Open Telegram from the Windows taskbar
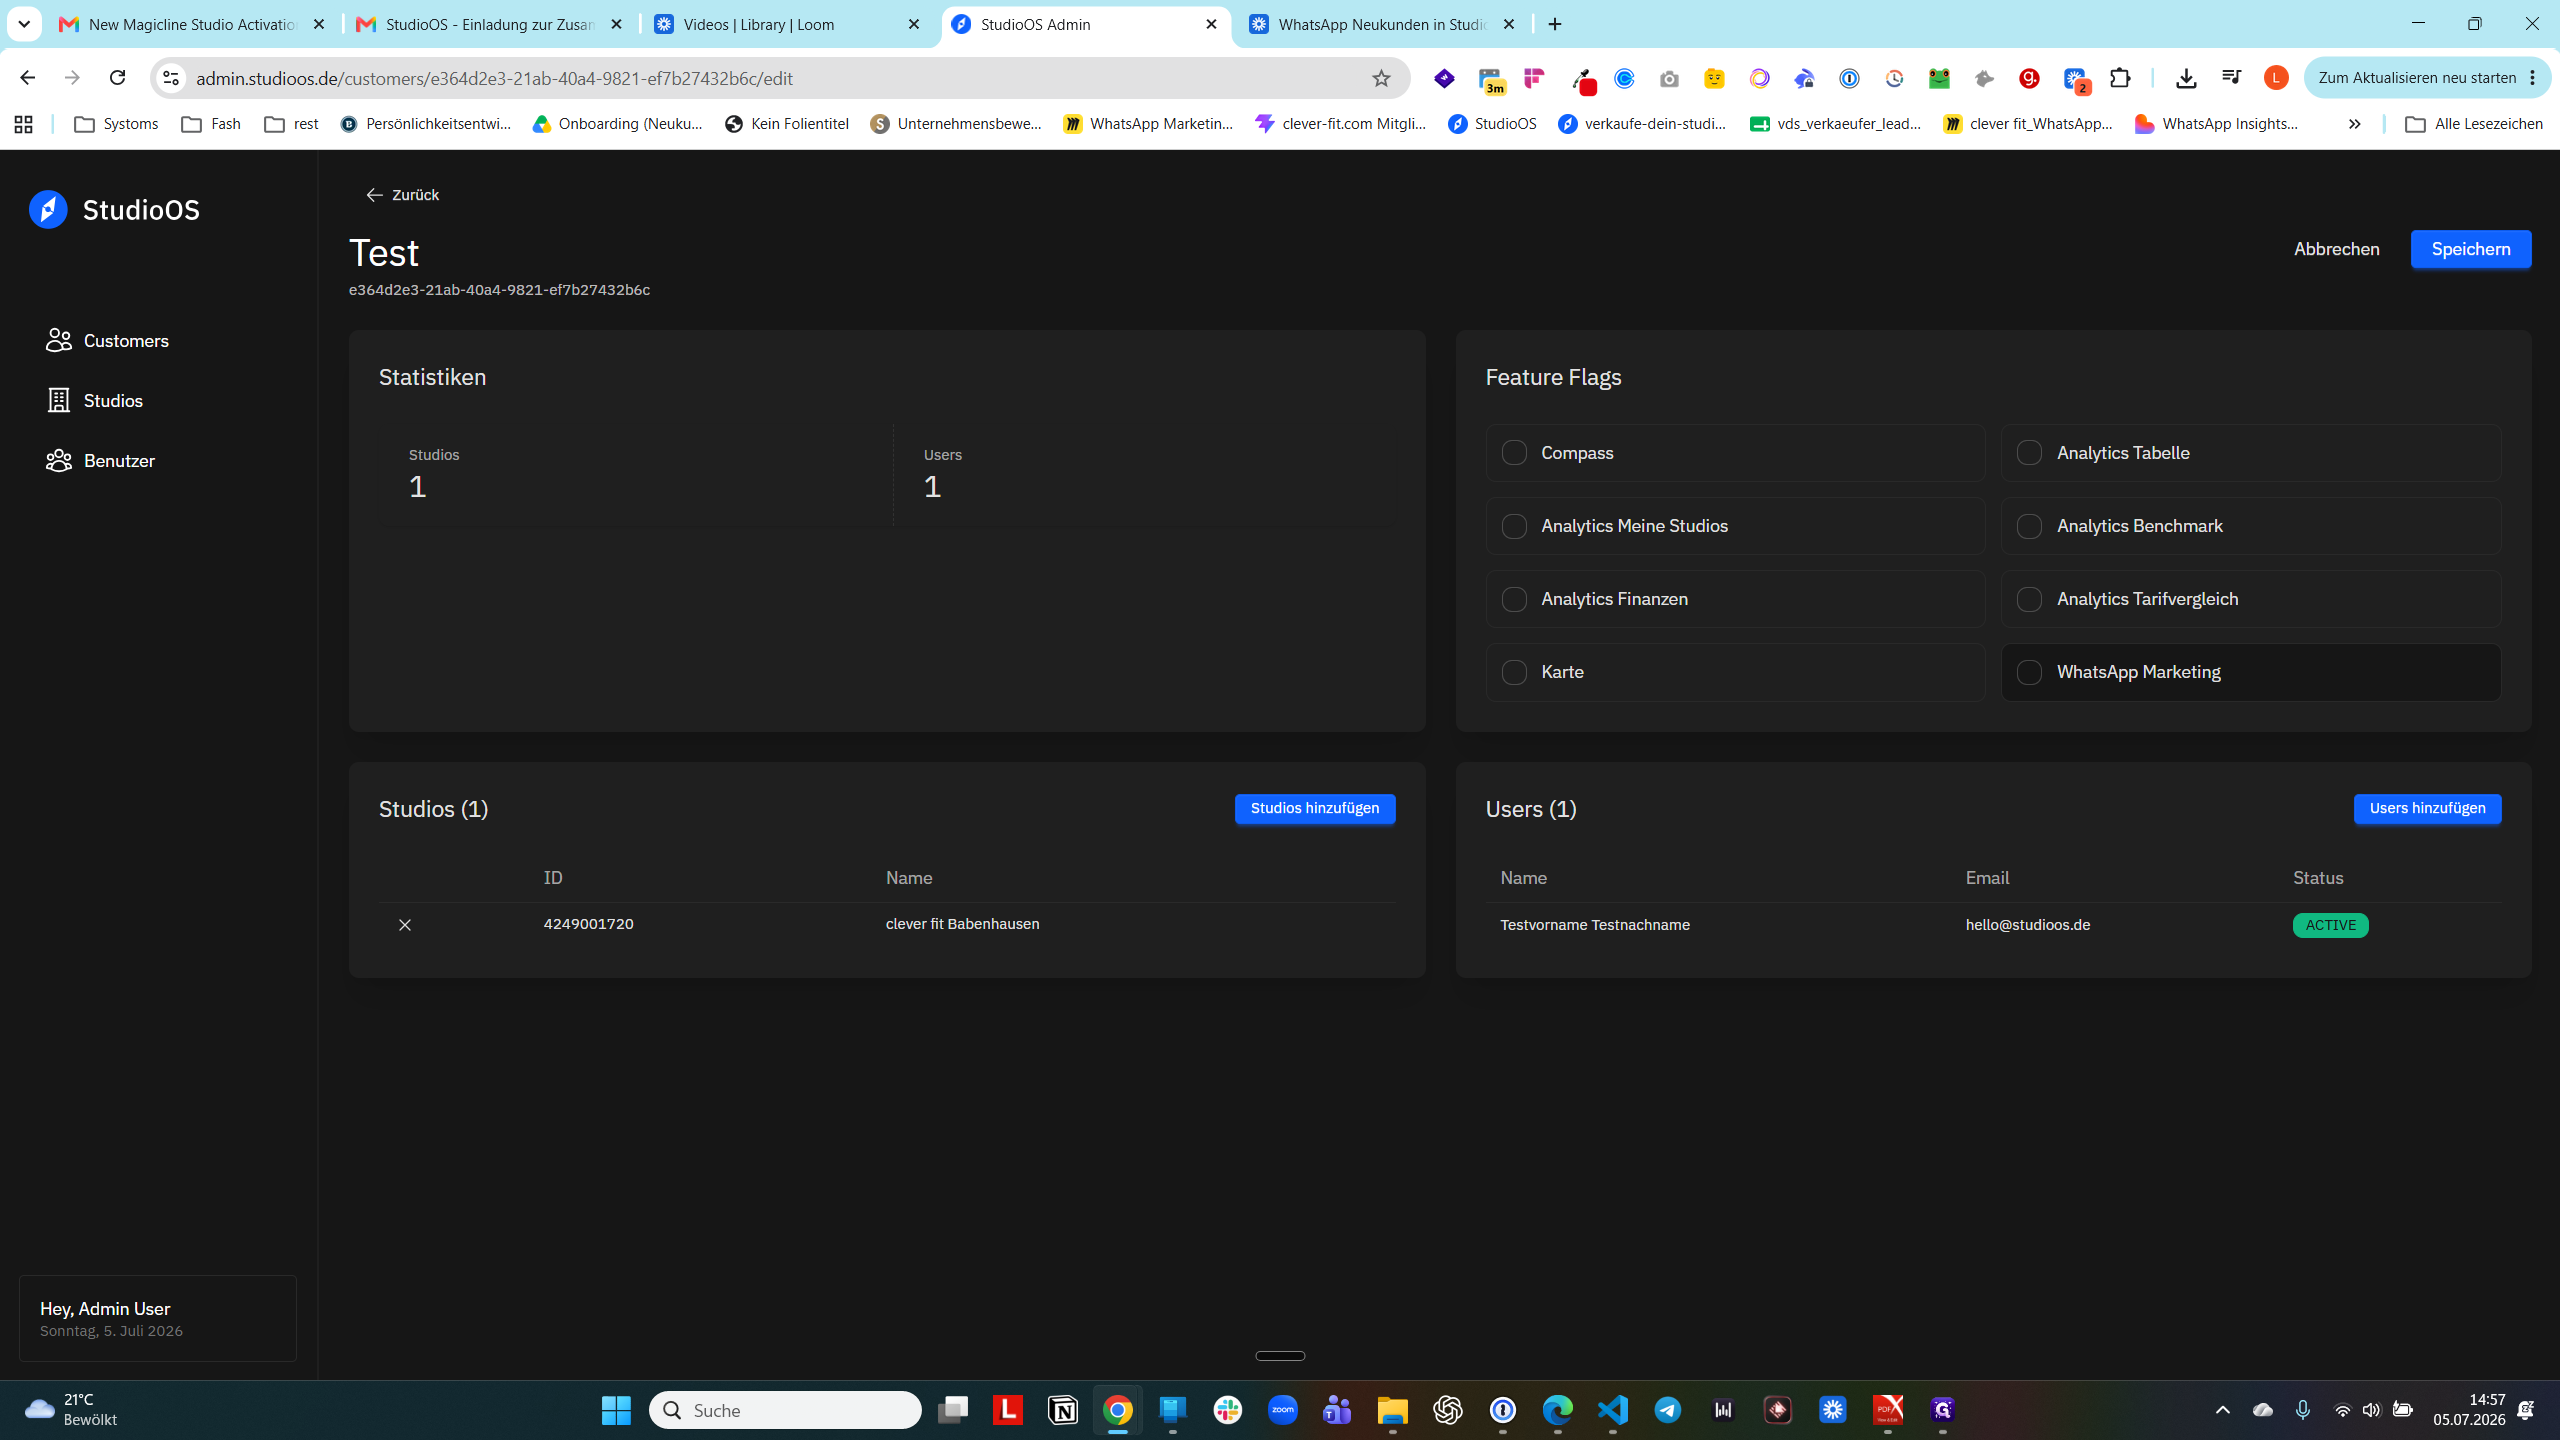Screen dimensions: 2560x1440 [x=1667, y=1410]
